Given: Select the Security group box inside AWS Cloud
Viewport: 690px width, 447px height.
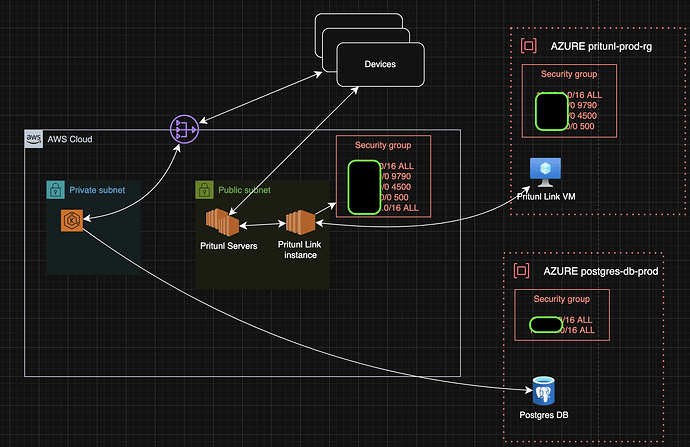Looking at the screenshot, I should click(383, 145).
